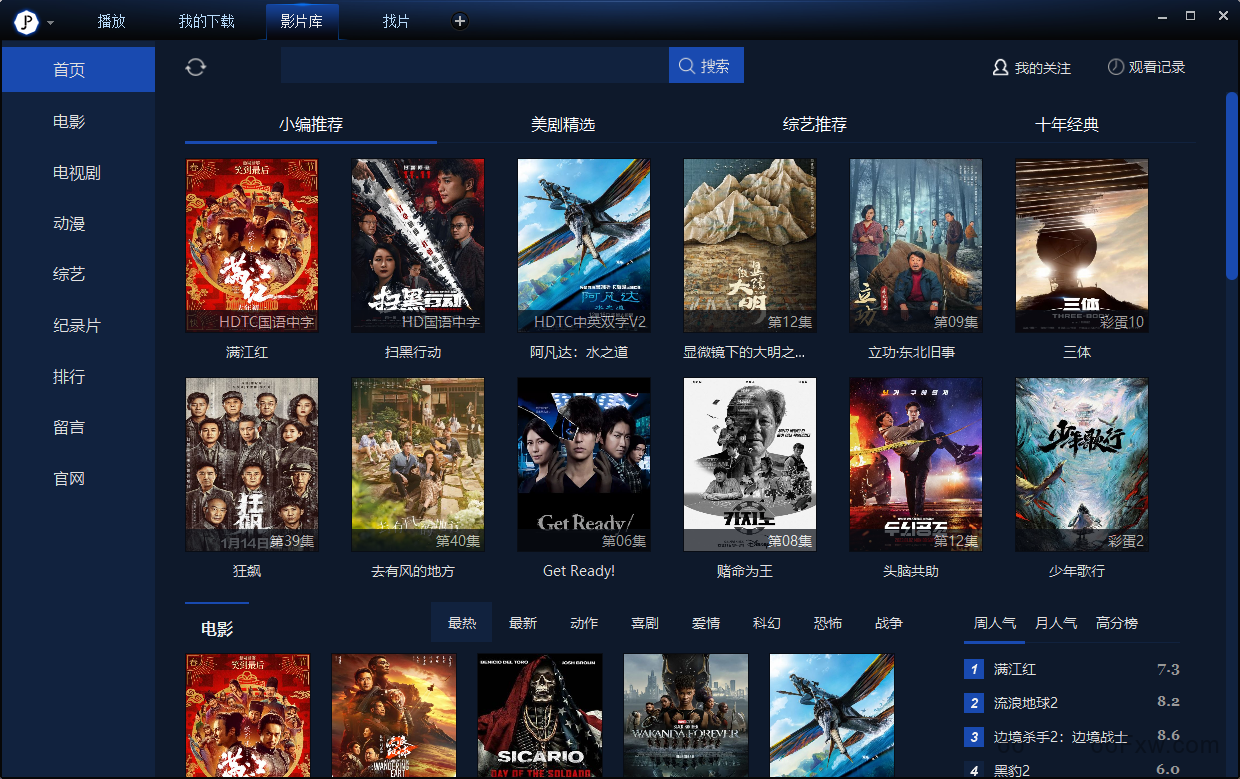Click the vertical scrollbar on the right
Image resolution: width=1240 pixels, height=779 pixels.
tap(1232, 186)
